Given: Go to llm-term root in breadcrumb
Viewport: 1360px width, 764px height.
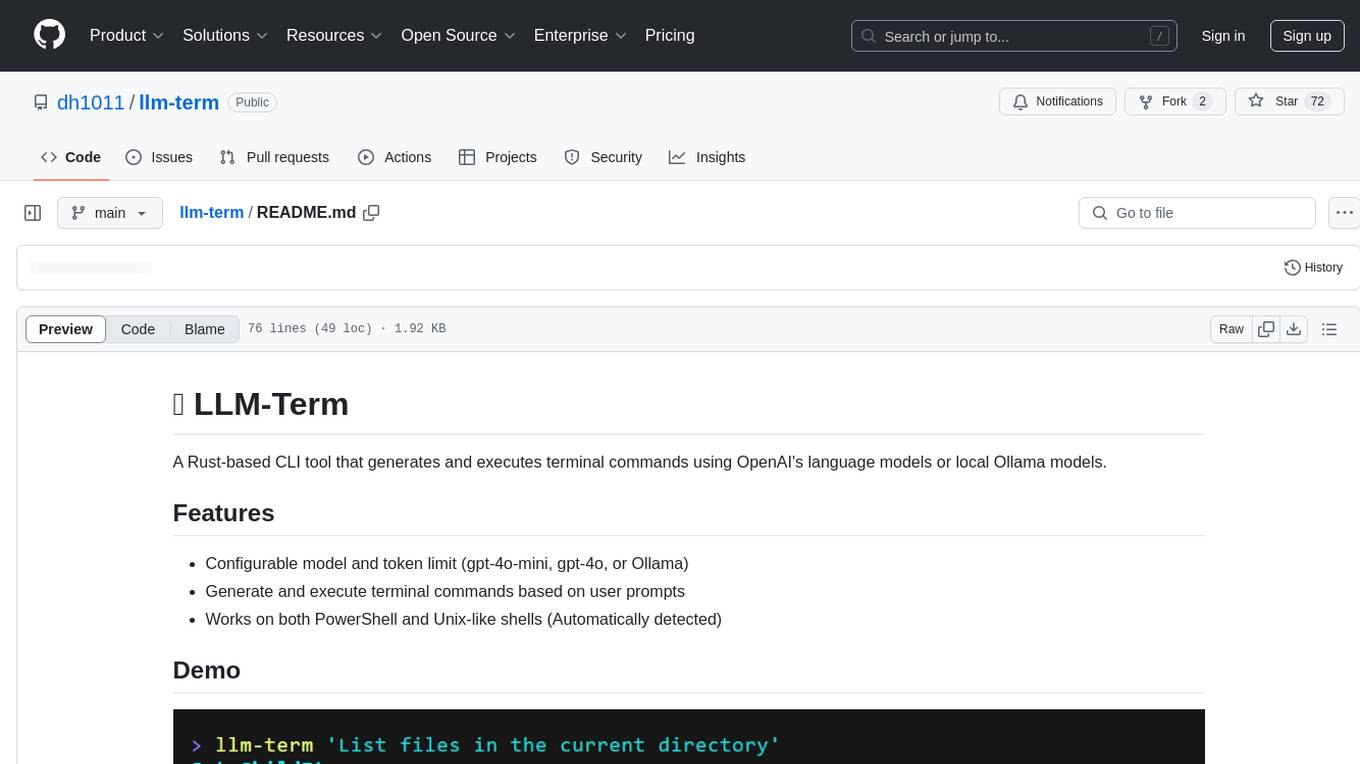Looking at the screenshot, I should pyautogui.click(x=211, y=212).
